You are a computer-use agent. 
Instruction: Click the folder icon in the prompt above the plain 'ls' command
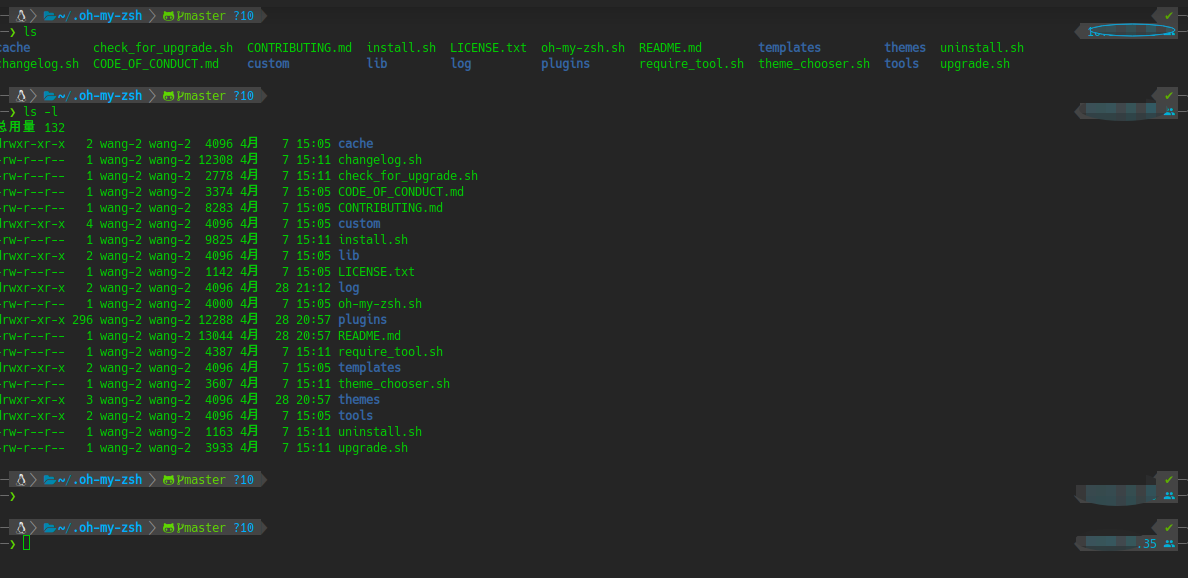pyautogui.click(x=50, y=15)
